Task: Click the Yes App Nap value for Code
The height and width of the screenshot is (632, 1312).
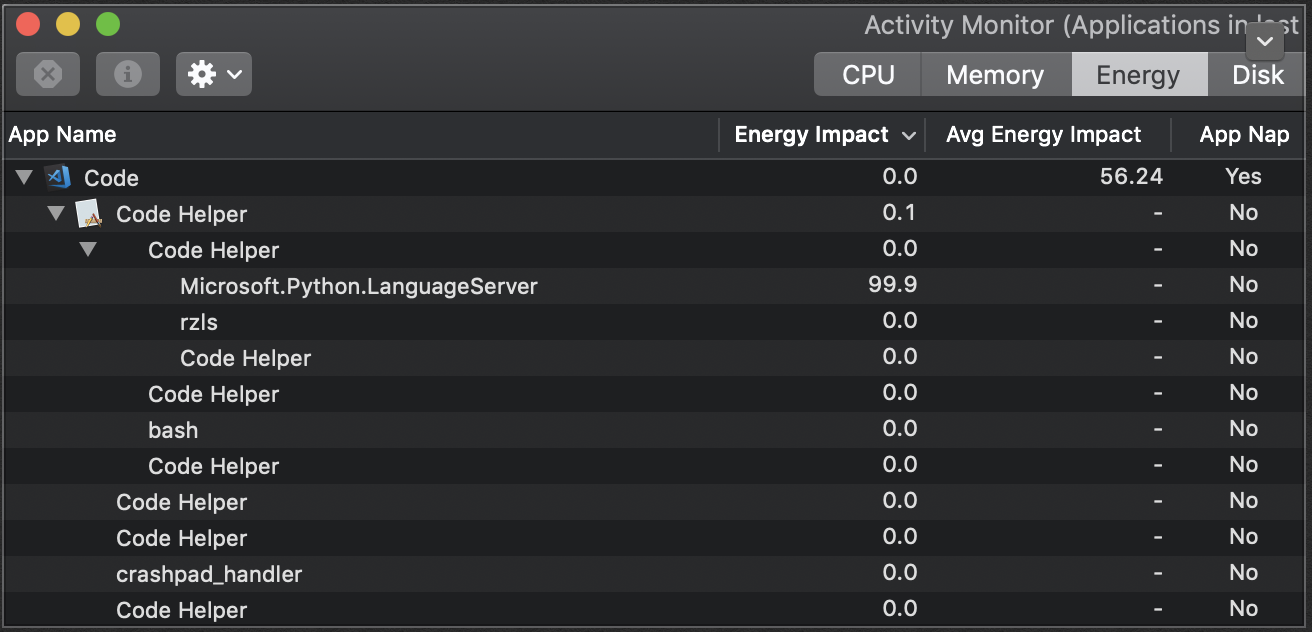Action: [1243, 177]
